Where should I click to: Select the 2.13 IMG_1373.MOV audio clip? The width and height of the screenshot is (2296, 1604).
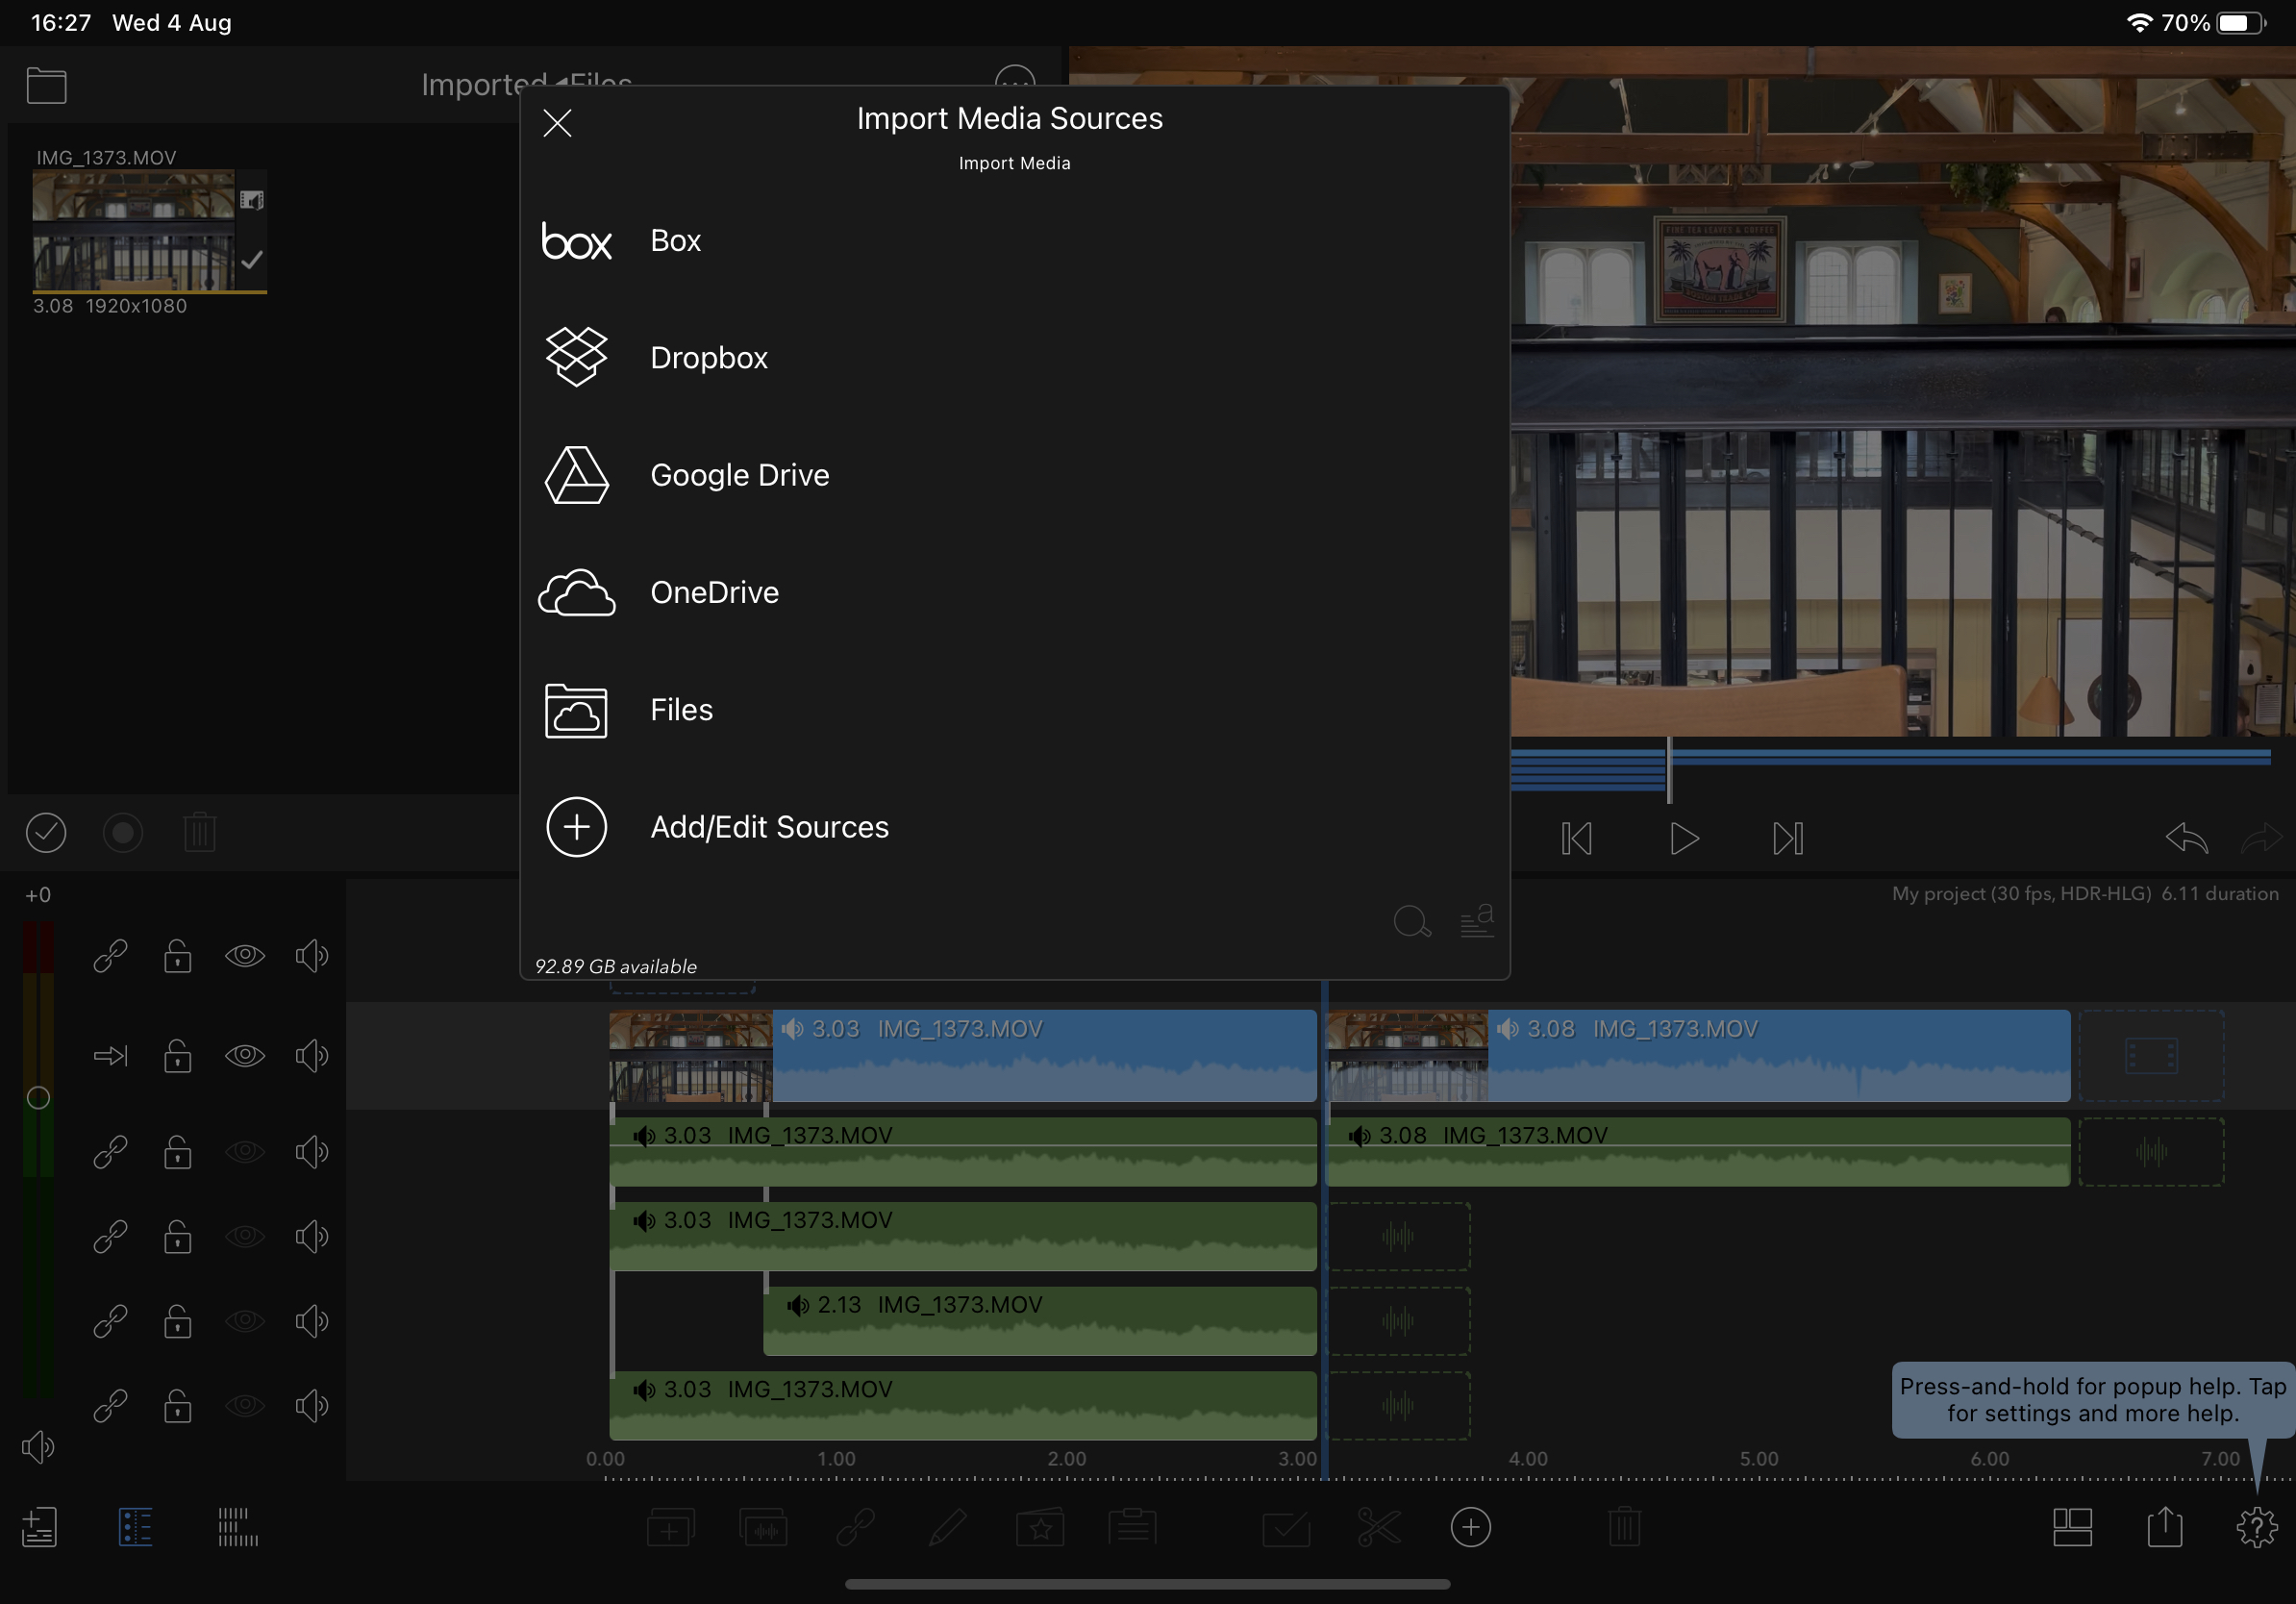[x=1040, y=1321]
